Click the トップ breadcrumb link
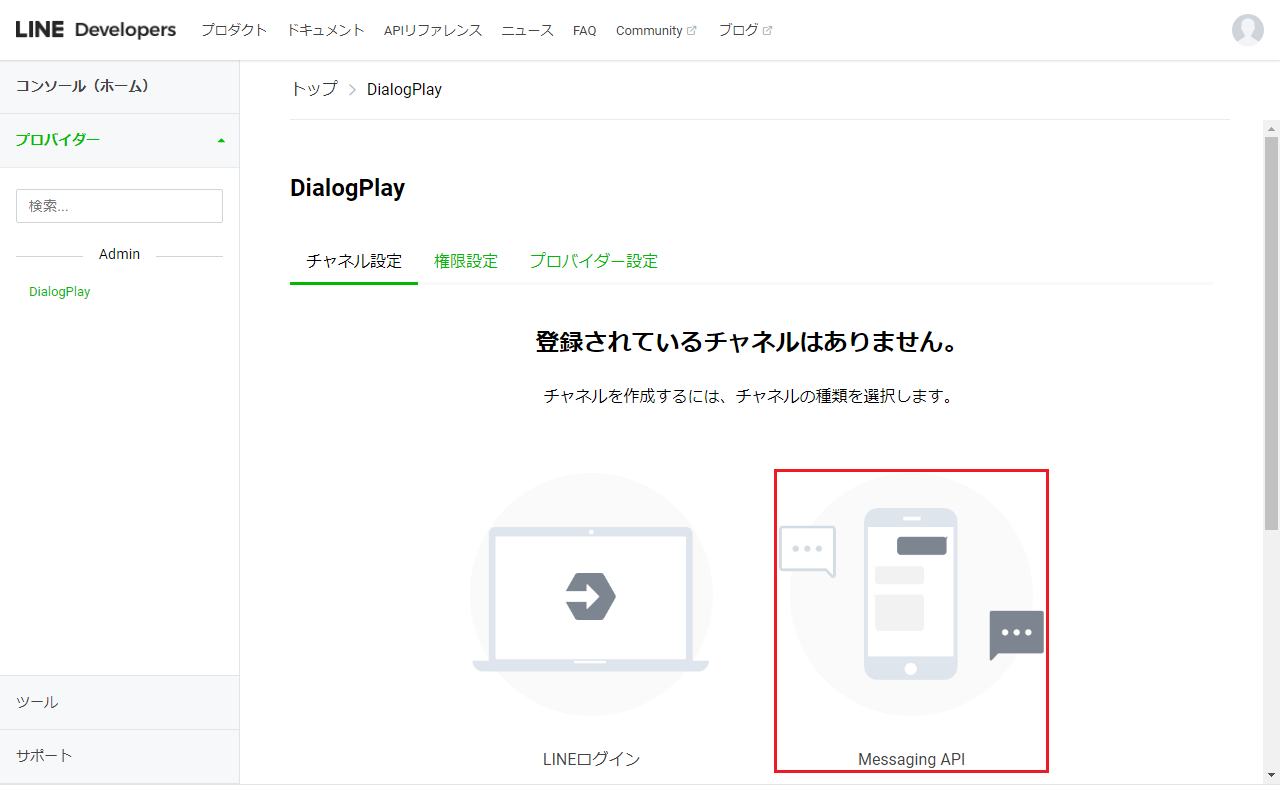 coord(314,89)
